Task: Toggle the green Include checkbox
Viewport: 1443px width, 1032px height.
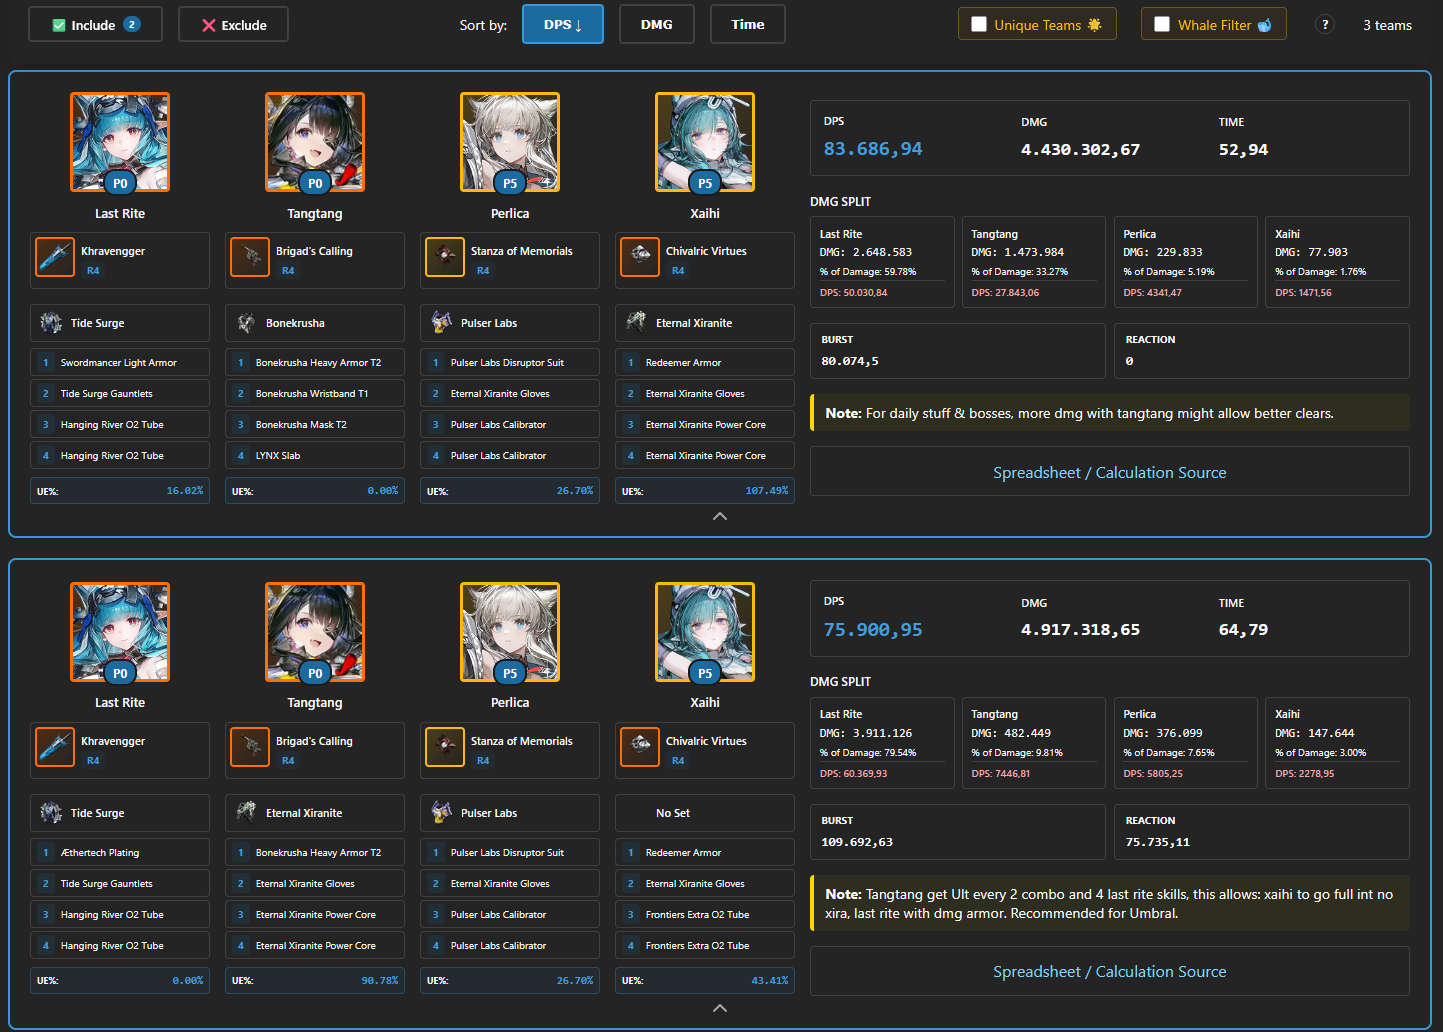Action: (x=59, y=25)
